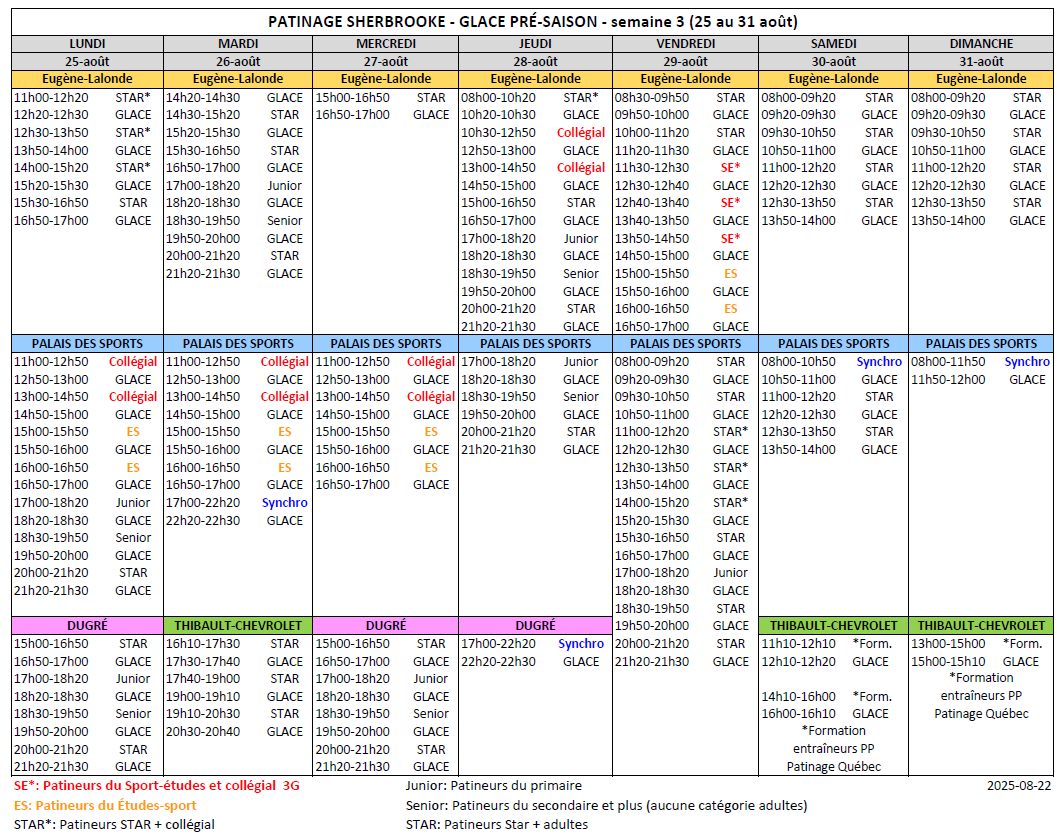Click the legend 'Senior: Patineurs du secondaire et plus'
The width and height of the screenshot is (1057, 837).
tap(606, 805)
